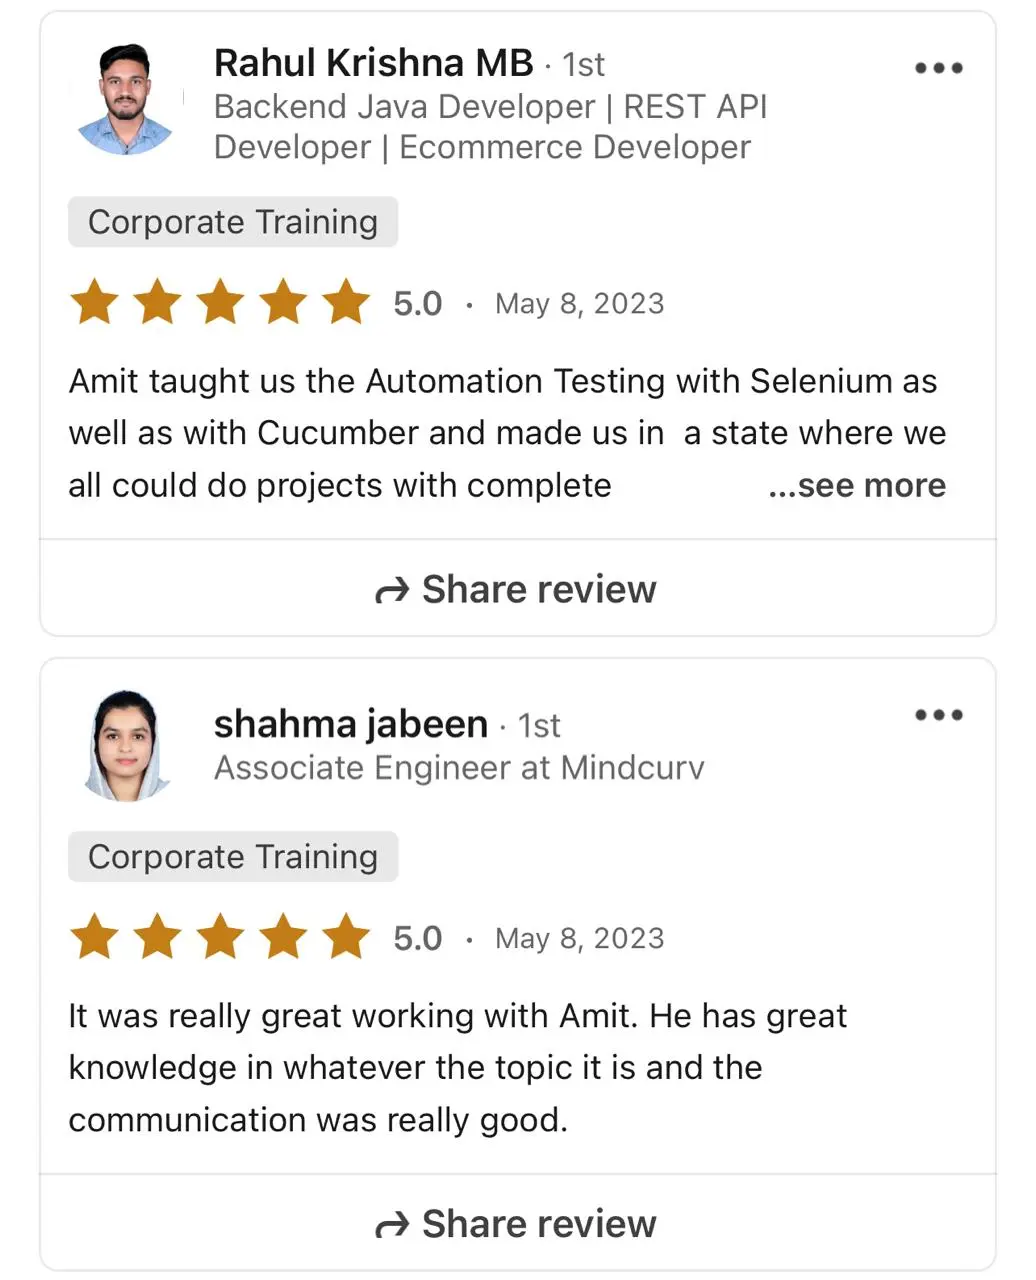
Task: Open Rahul Krishna MB's profile name link
Action: click(x=373, y=63)
